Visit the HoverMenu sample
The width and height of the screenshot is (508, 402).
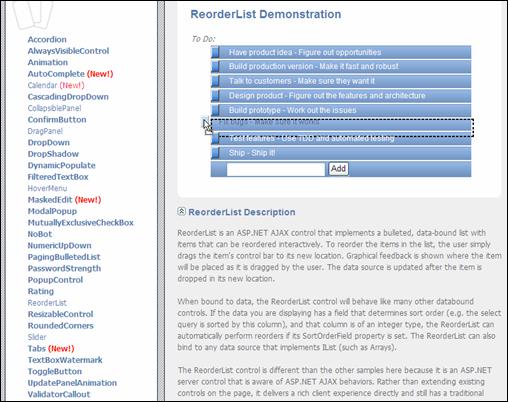pos(47,188)
